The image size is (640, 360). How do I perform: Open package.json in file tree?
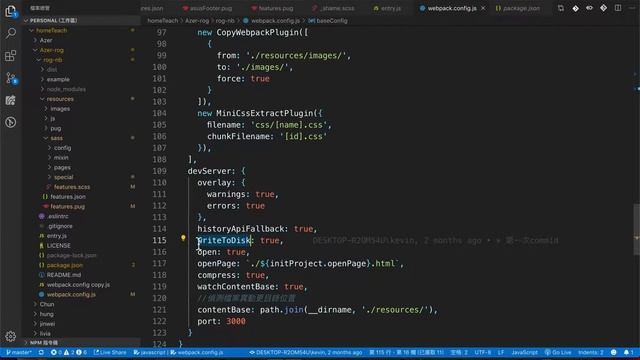(x=64, y=265)
